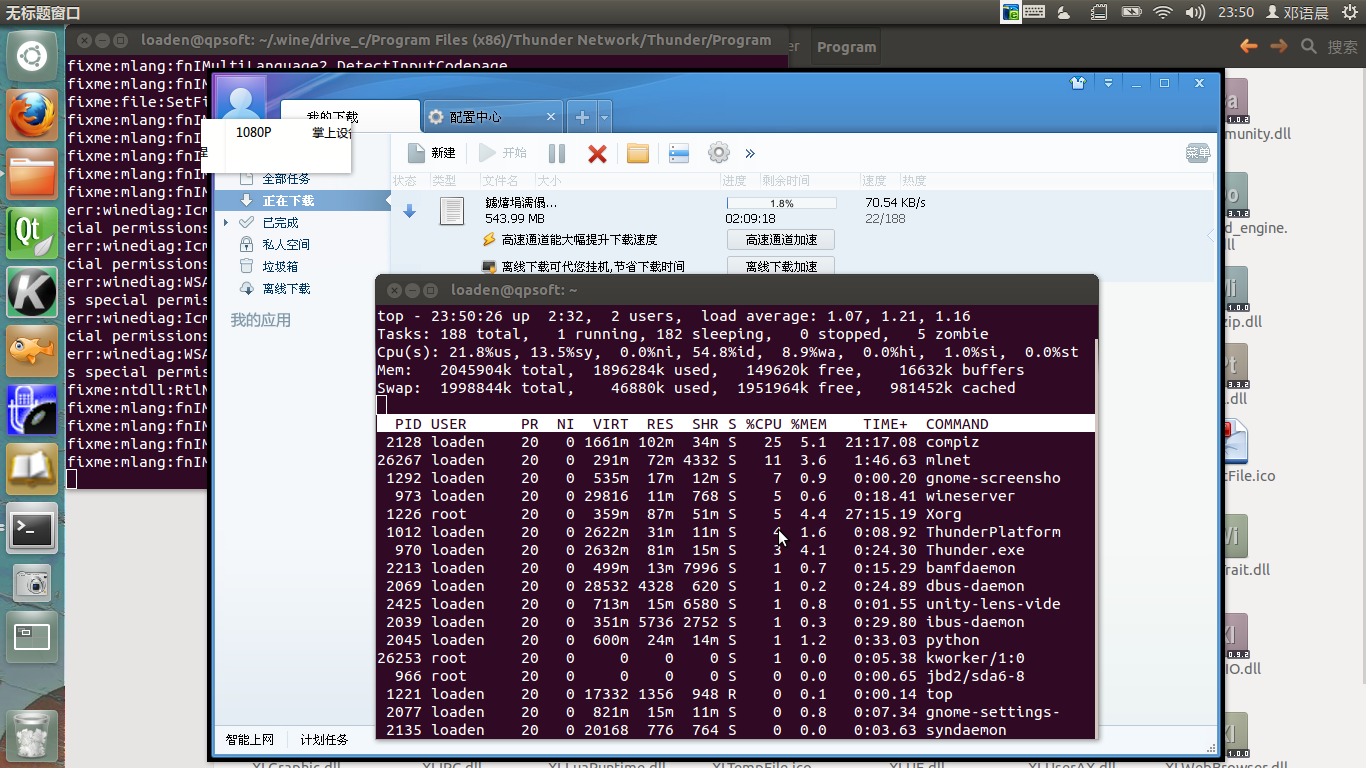The width and height of the screenshot is (1366, 768).
Task: Click the orange back arrow in file manager
Action: (1248, 46)
